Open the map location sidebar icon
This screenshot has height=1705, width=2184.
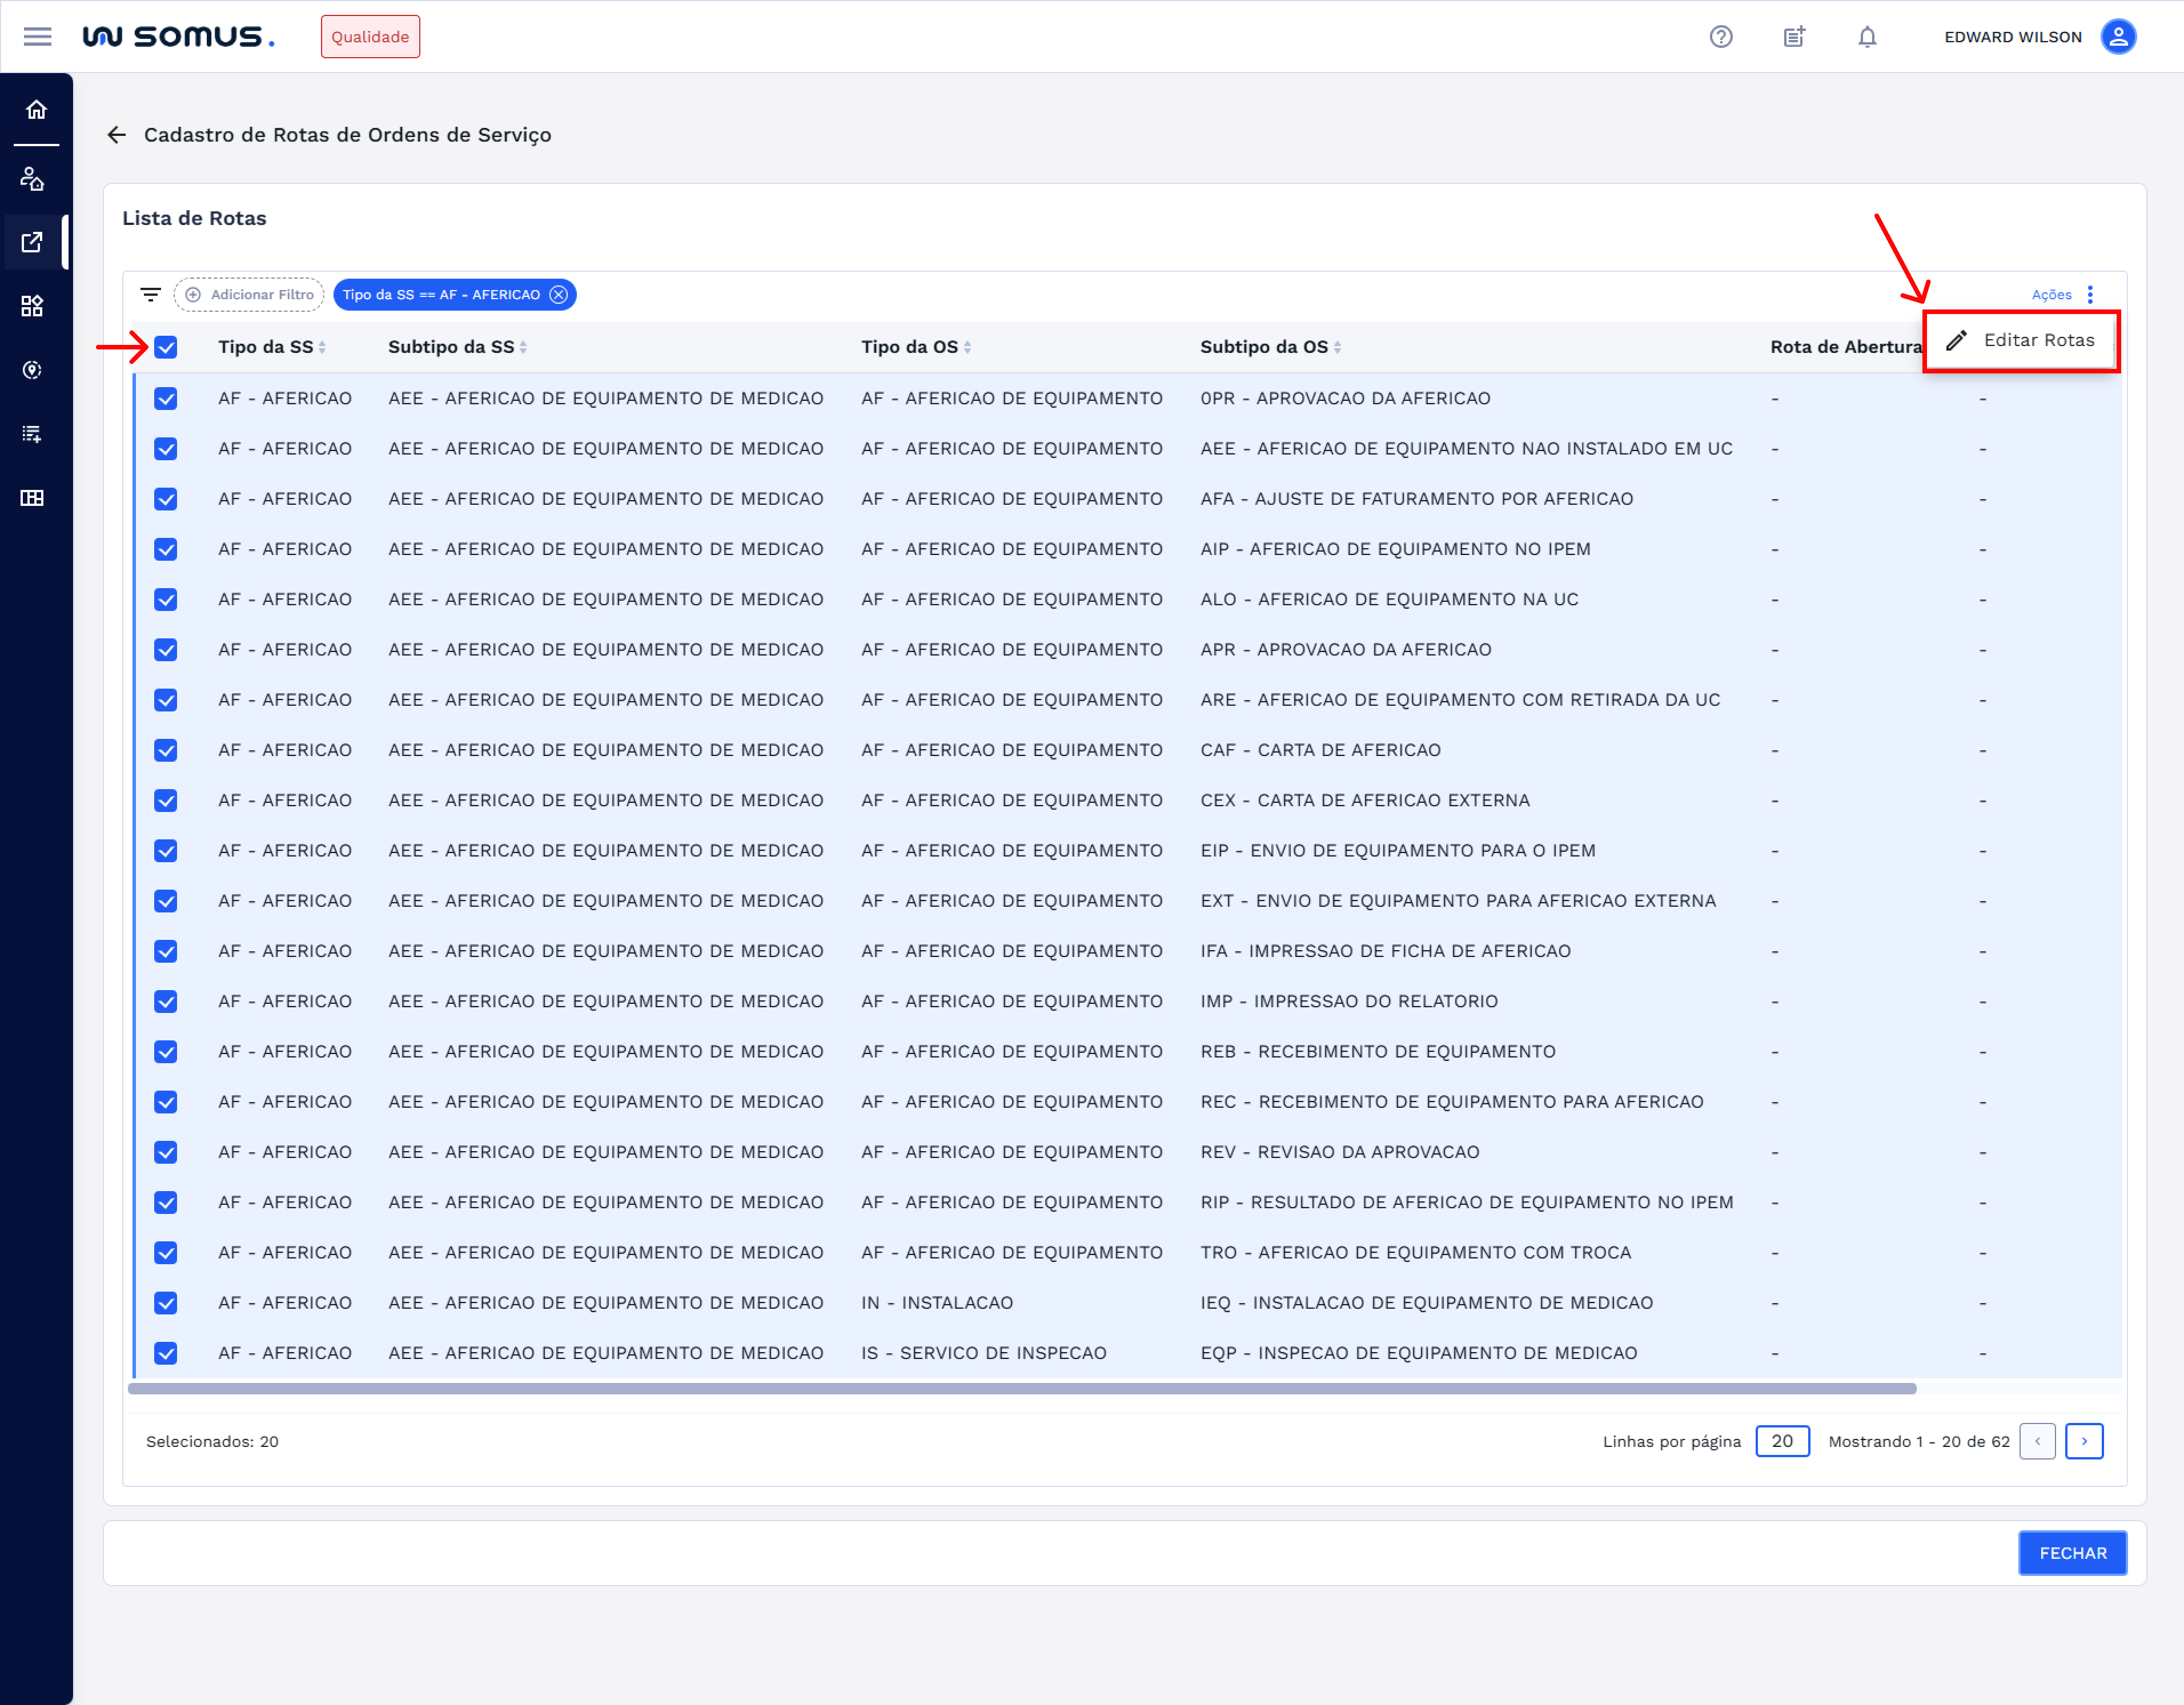(32, 370)
